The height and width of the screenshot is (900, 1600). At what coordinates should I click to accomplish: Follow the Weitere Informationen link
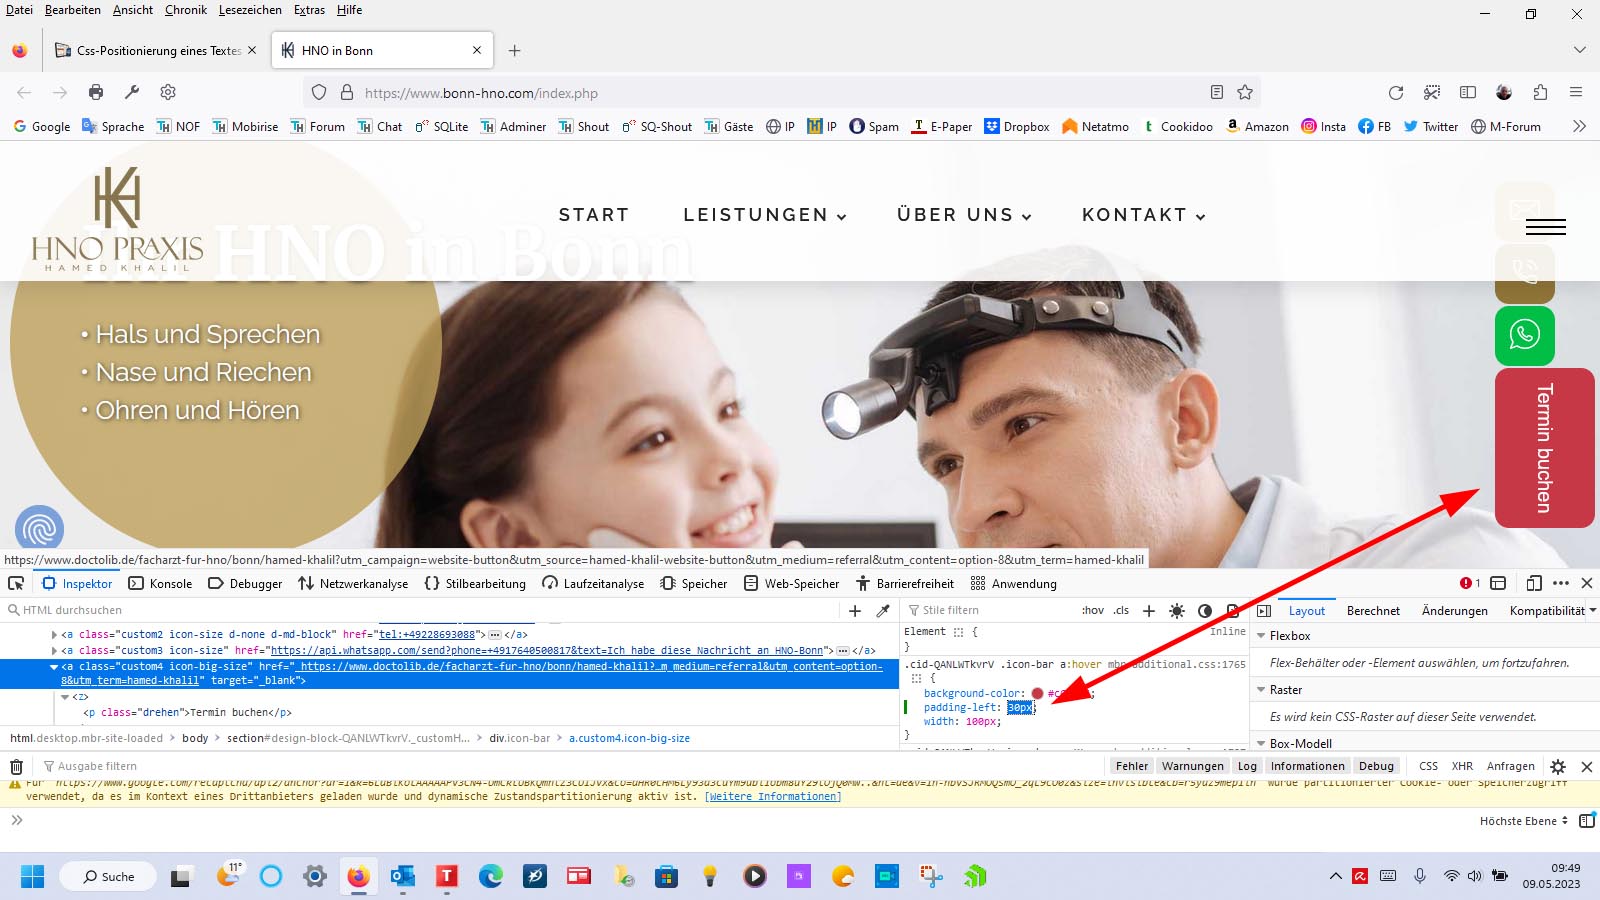click(x=772, y=797)
